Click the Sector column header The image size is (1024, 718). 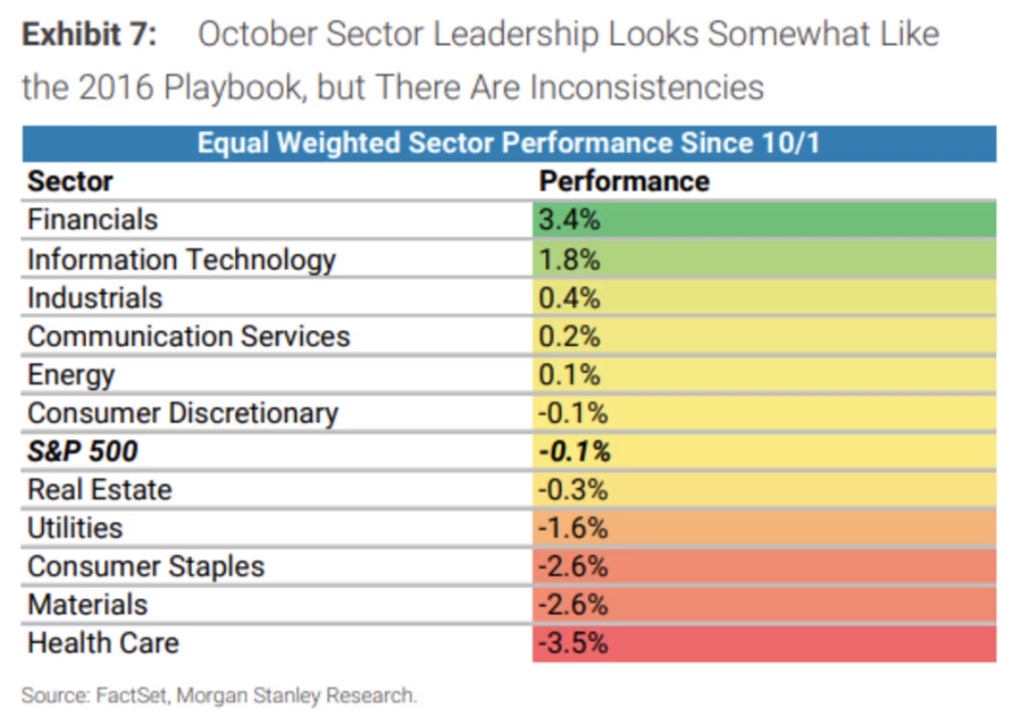pyautogui.click(x=70, y=181)
